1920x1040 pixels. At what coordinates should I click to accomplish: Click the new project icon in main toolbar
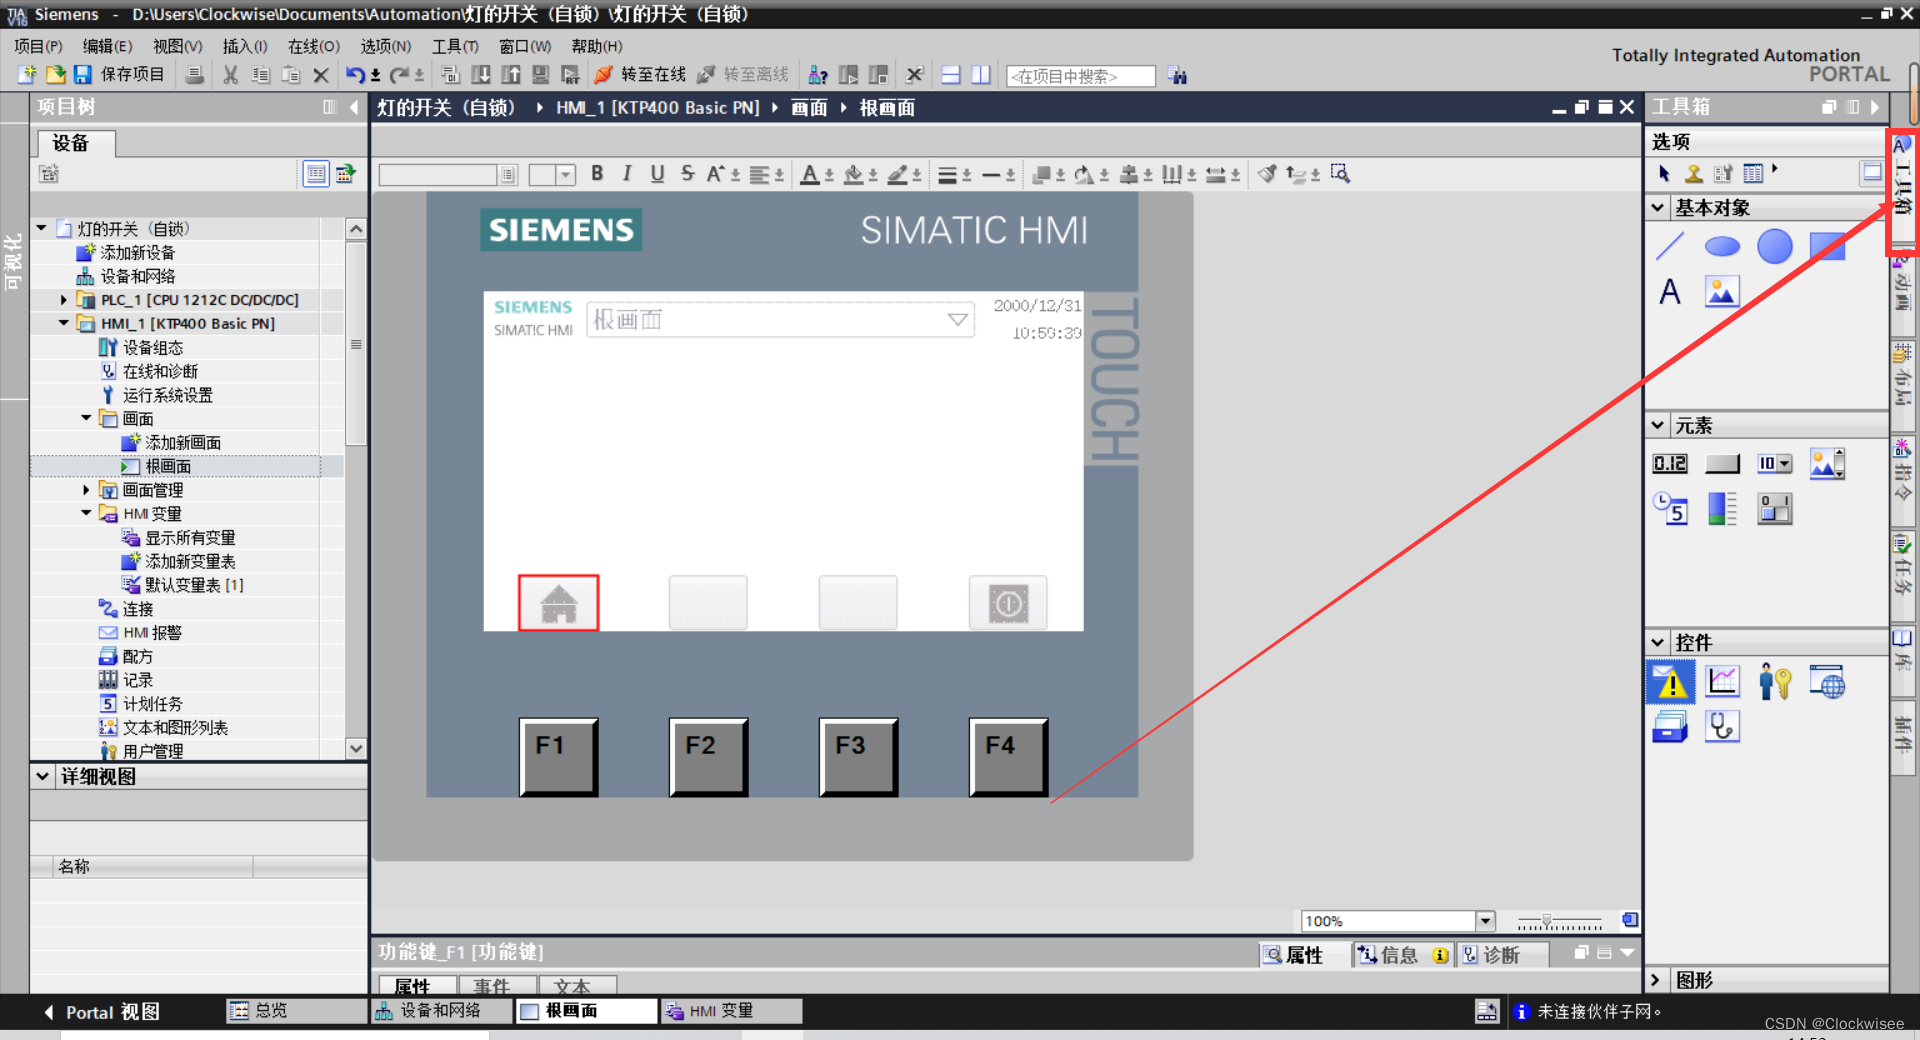[x=27, y=75]
